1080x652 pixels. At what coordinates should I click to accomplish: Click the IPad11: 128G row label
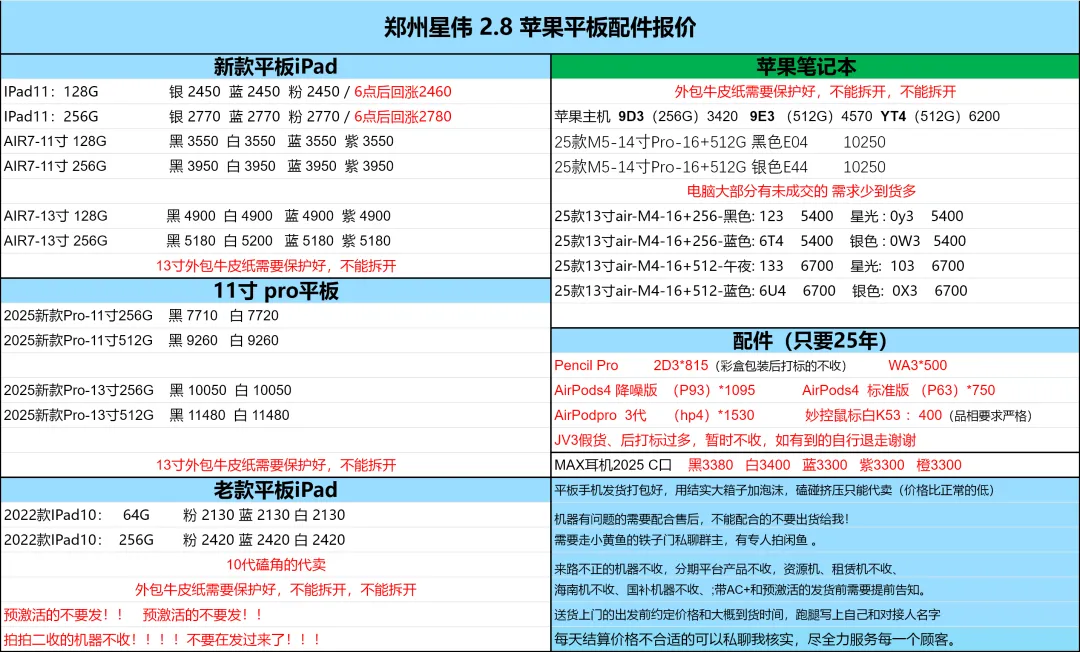click(51, 92)
